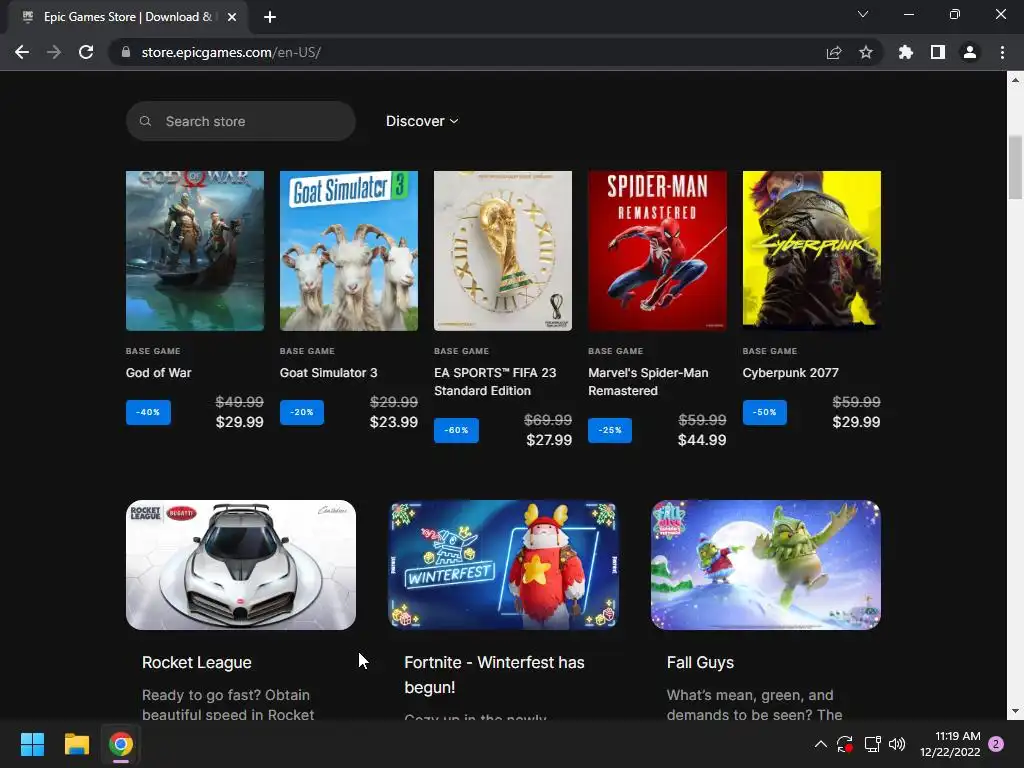1024x768 pixels.
Task: Open the Windows Start menu
Action: [x=32, y=744]
